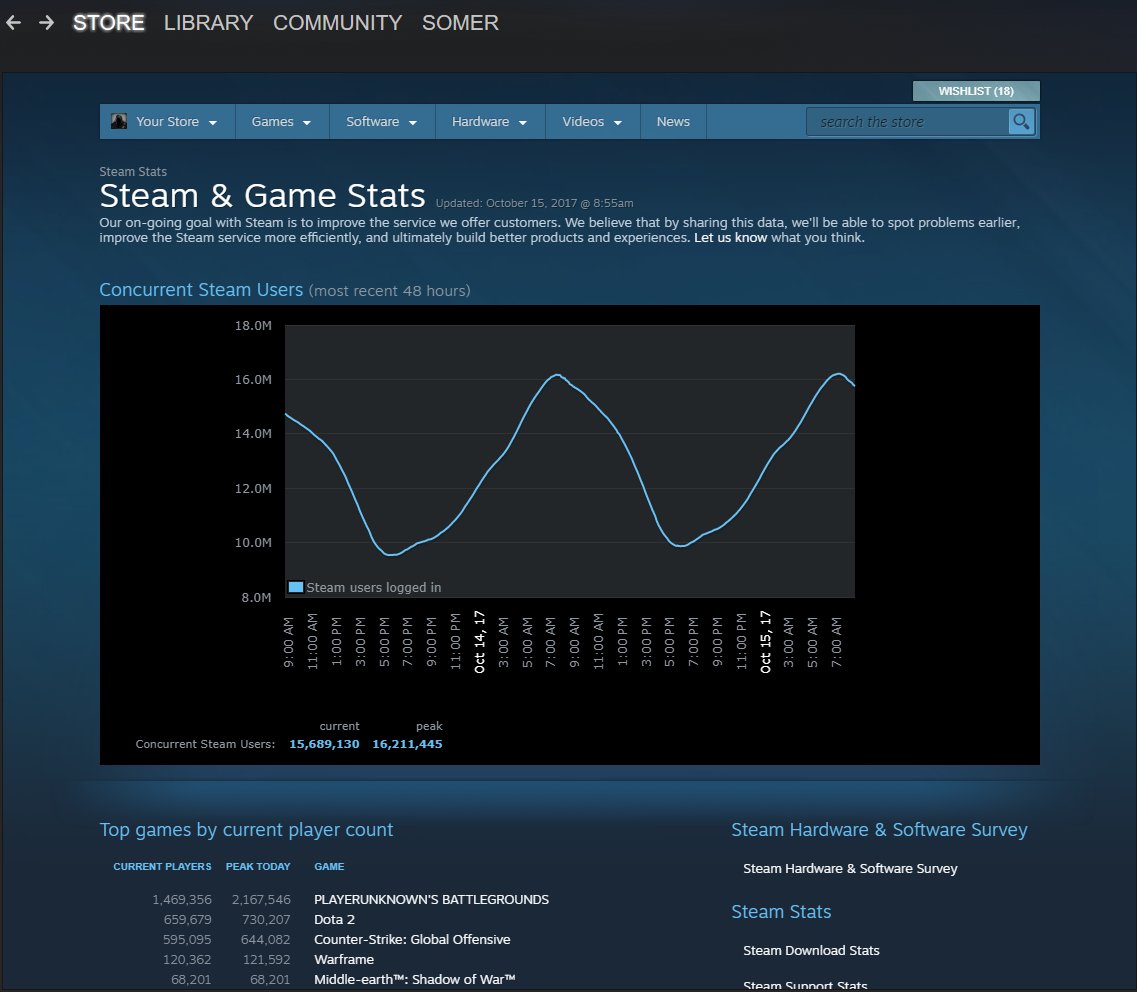Click the 120,362 current players value
This screenshot has width=1137, height=992.
(x=187, y=959)
